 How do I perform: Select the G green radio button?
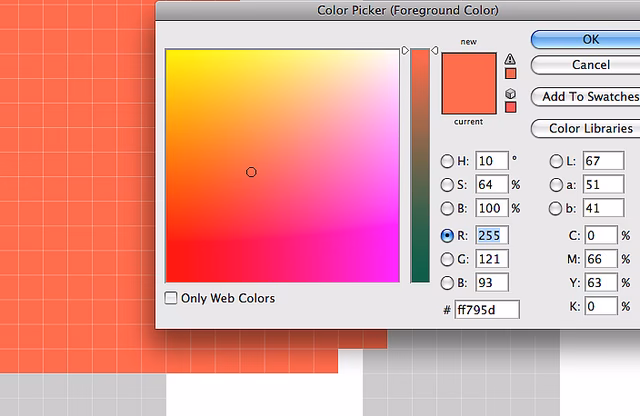point(447,259)
